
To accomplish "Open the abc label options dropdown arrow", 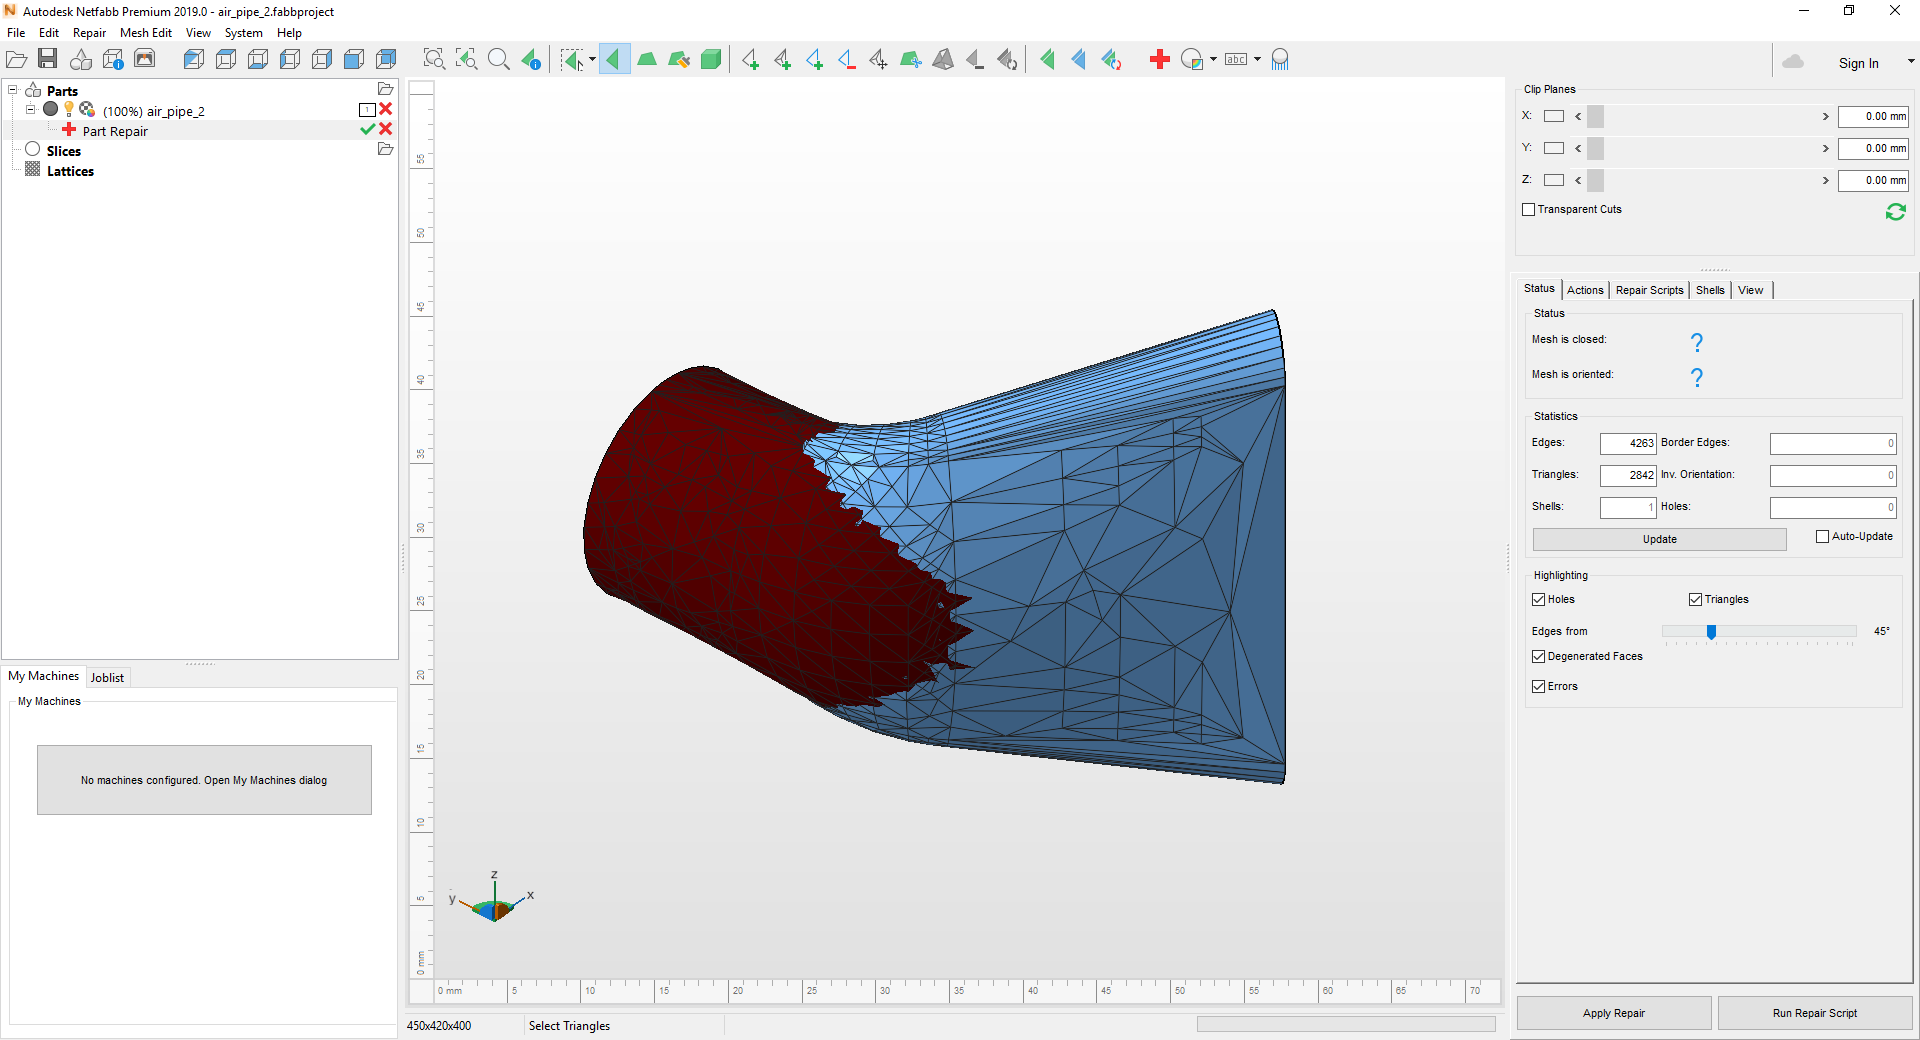I will point(1257,60).
